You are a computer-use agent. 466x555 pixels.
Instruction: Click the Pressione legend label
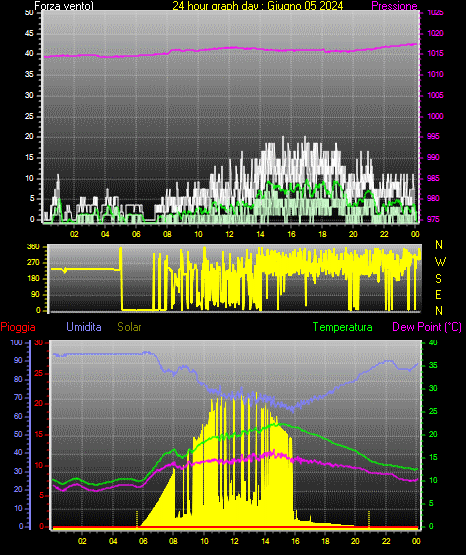394,6
